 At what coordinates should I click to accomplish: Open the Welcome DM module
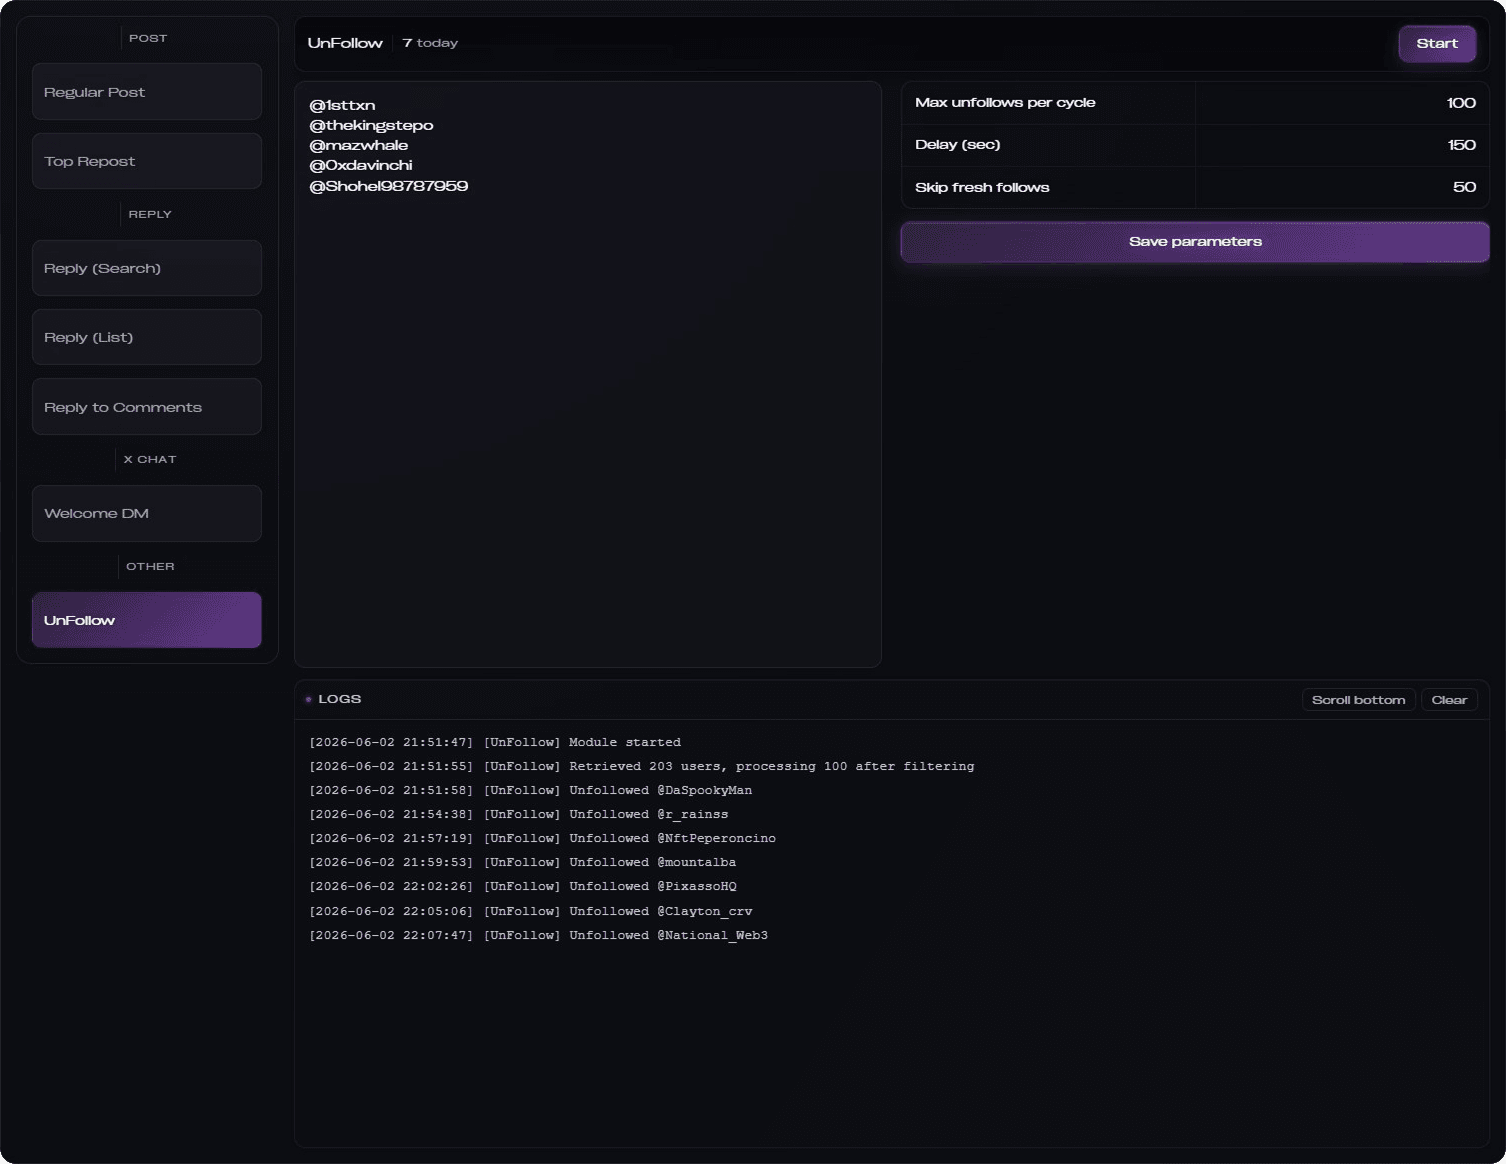(147, 513)
